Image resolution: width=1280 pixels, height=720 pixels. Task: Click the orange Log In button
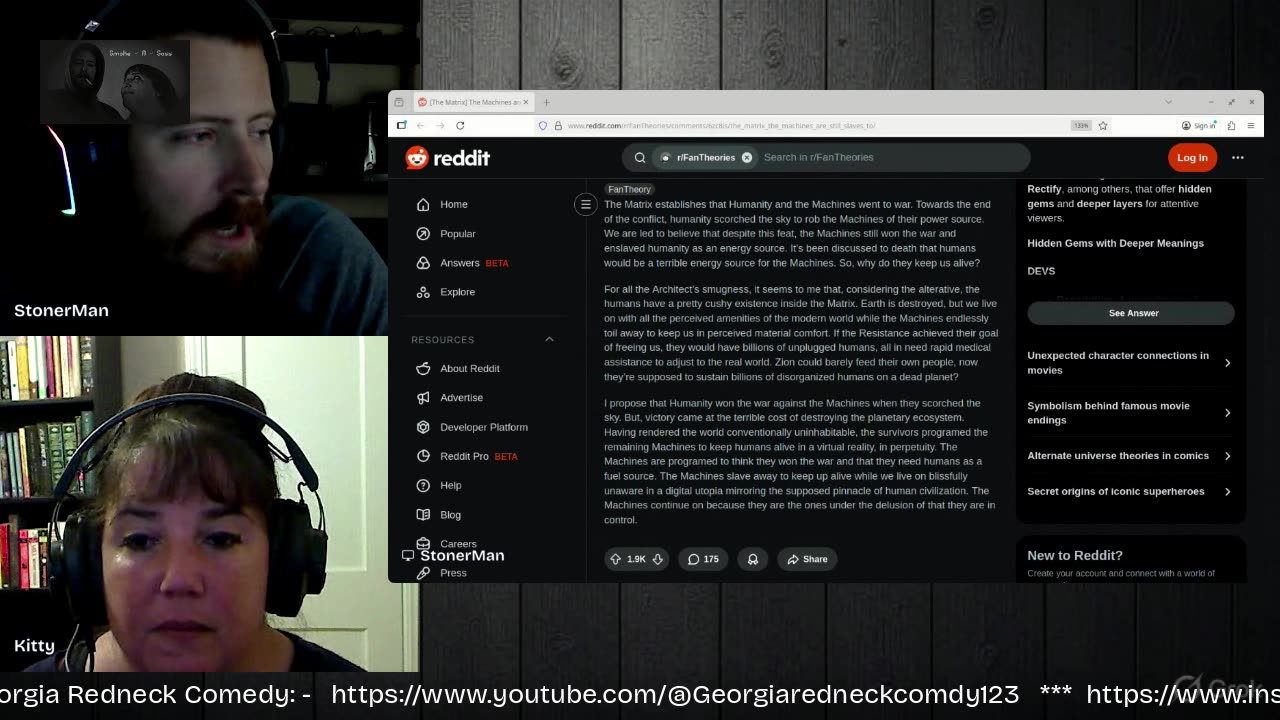[1192, 157]
